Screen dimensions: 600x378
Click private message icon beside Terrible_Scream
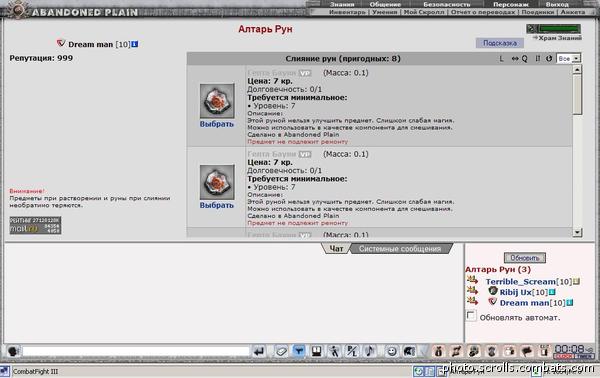click(472, 280)
